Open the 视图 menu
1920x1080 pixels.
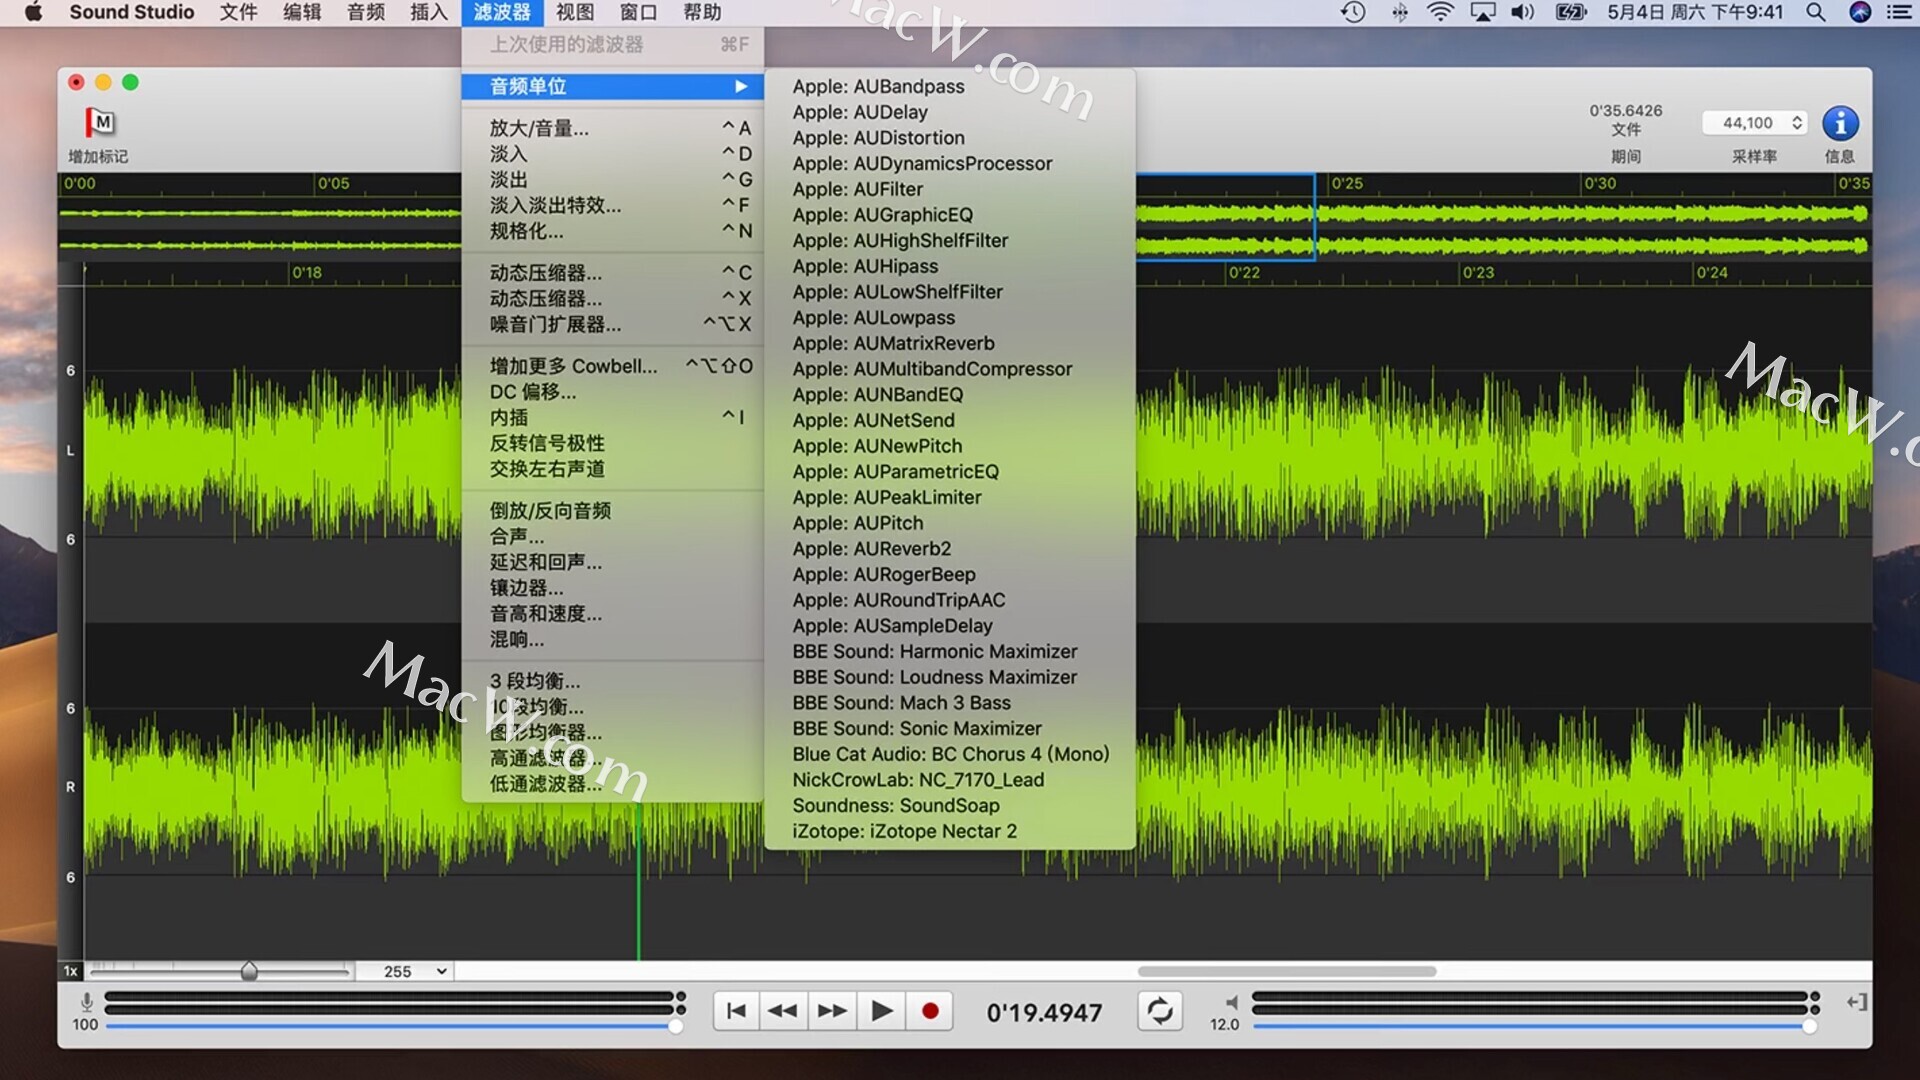(575, 12)
